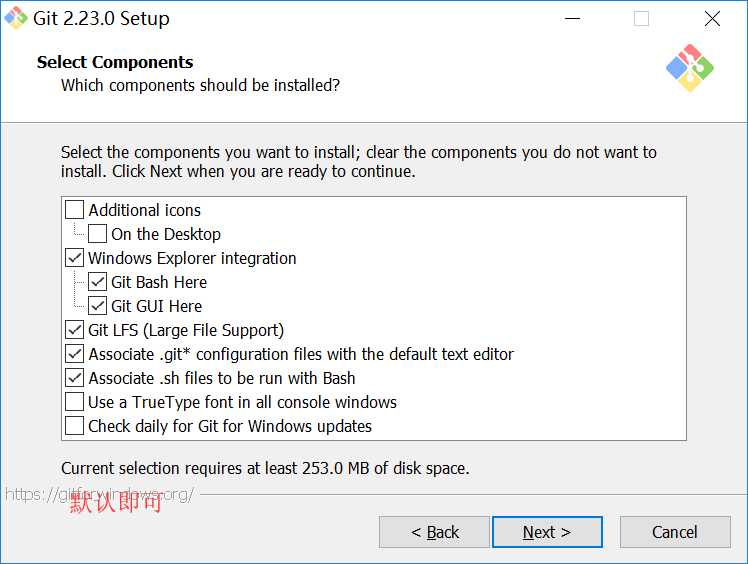Uncheck Associate .git* configuration files option
The width and height of the screenshot is (748, 564).
click(74, 354)
